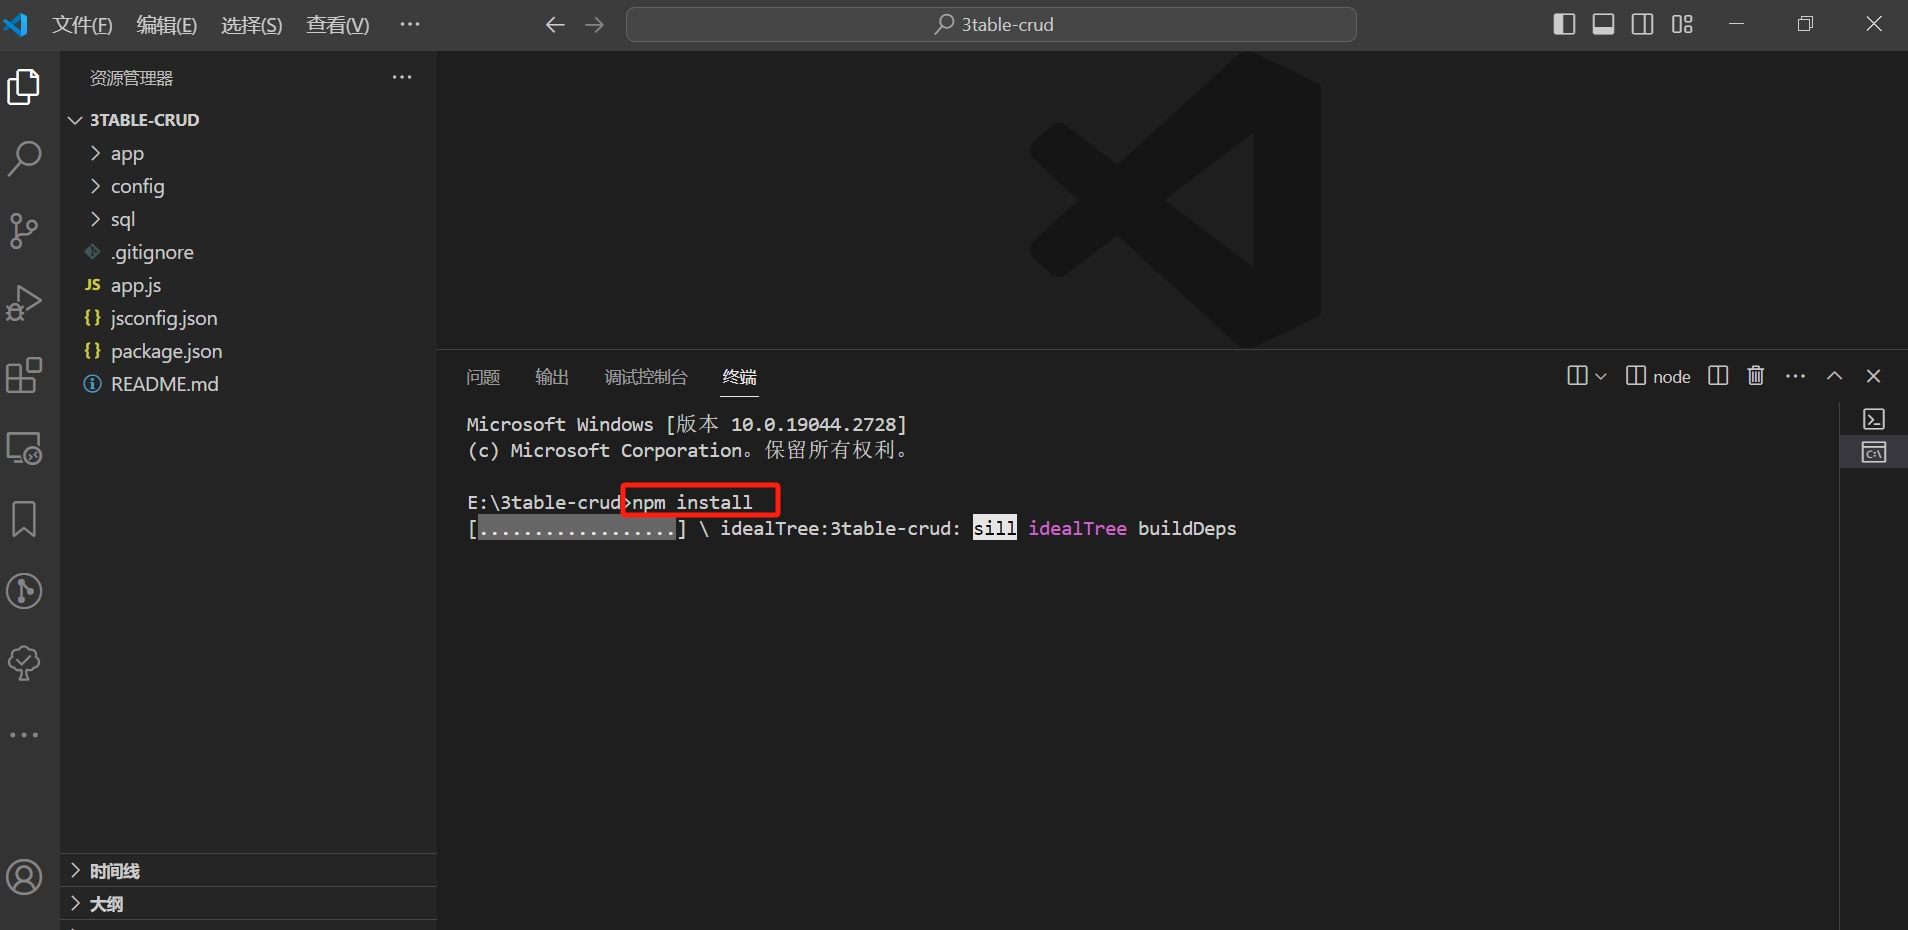
Task: Expand the 时间线 section
Action: (115, 871)
